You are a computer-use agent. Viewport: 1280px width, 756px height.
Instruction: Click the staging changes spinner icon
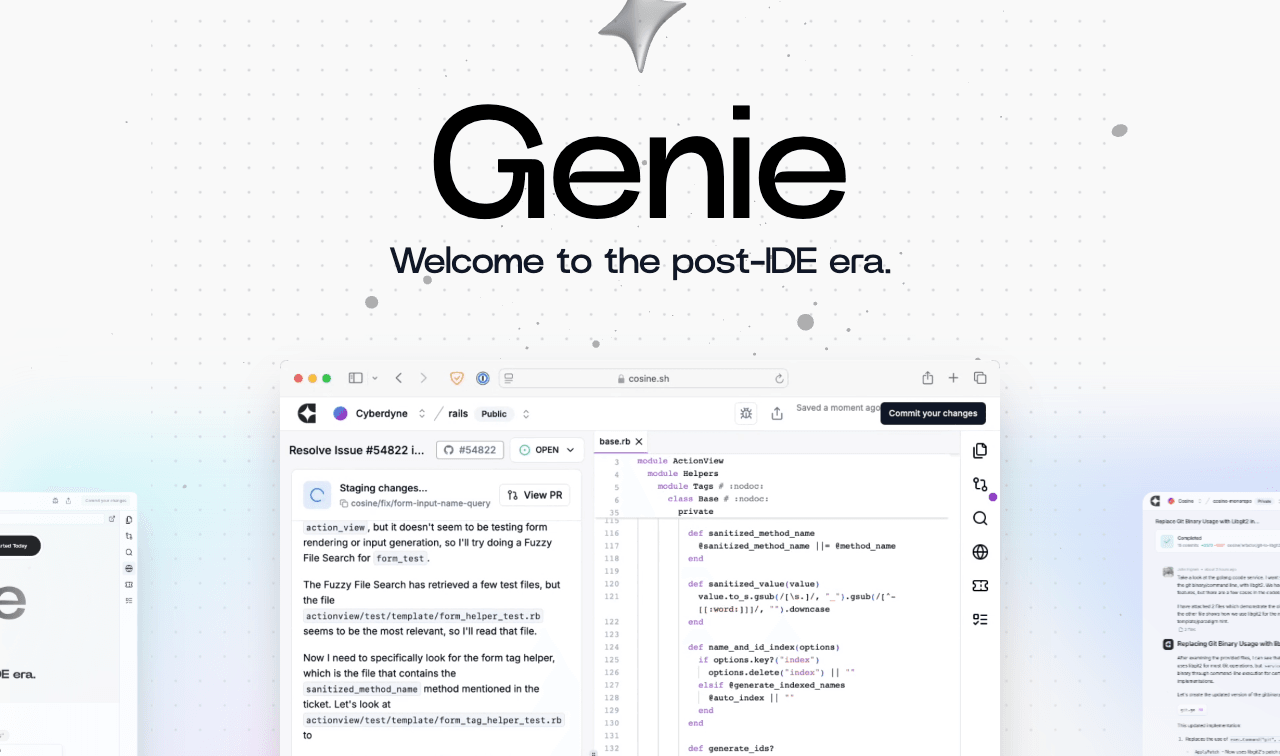[x=317, y=494]
